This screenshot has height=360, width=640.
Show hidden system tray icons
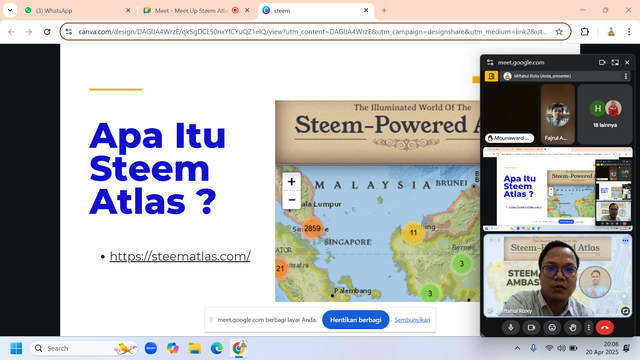[x=517, y=348]
